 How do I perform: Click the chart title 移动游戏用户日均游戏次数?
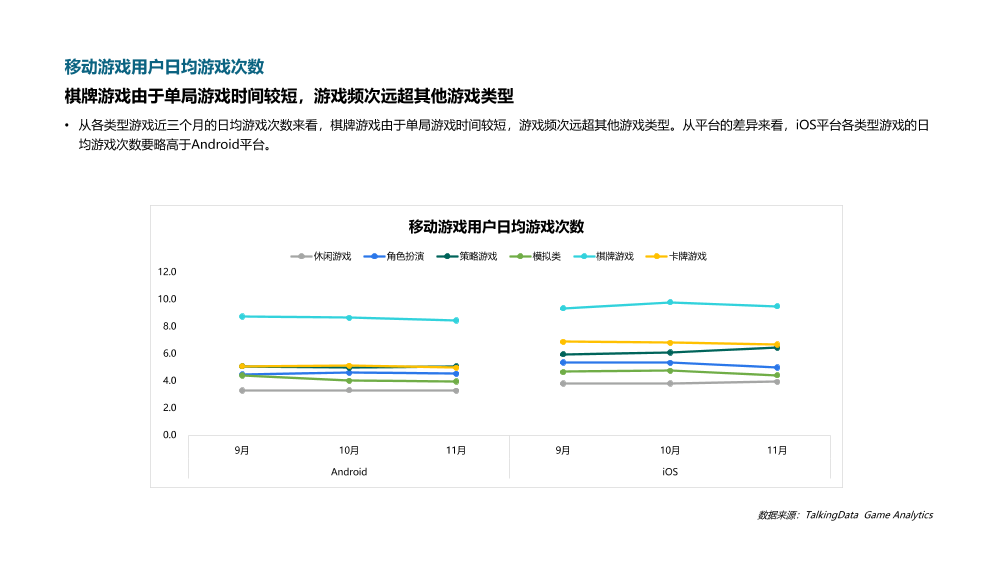pyautogui.click(x=496, y=226)
